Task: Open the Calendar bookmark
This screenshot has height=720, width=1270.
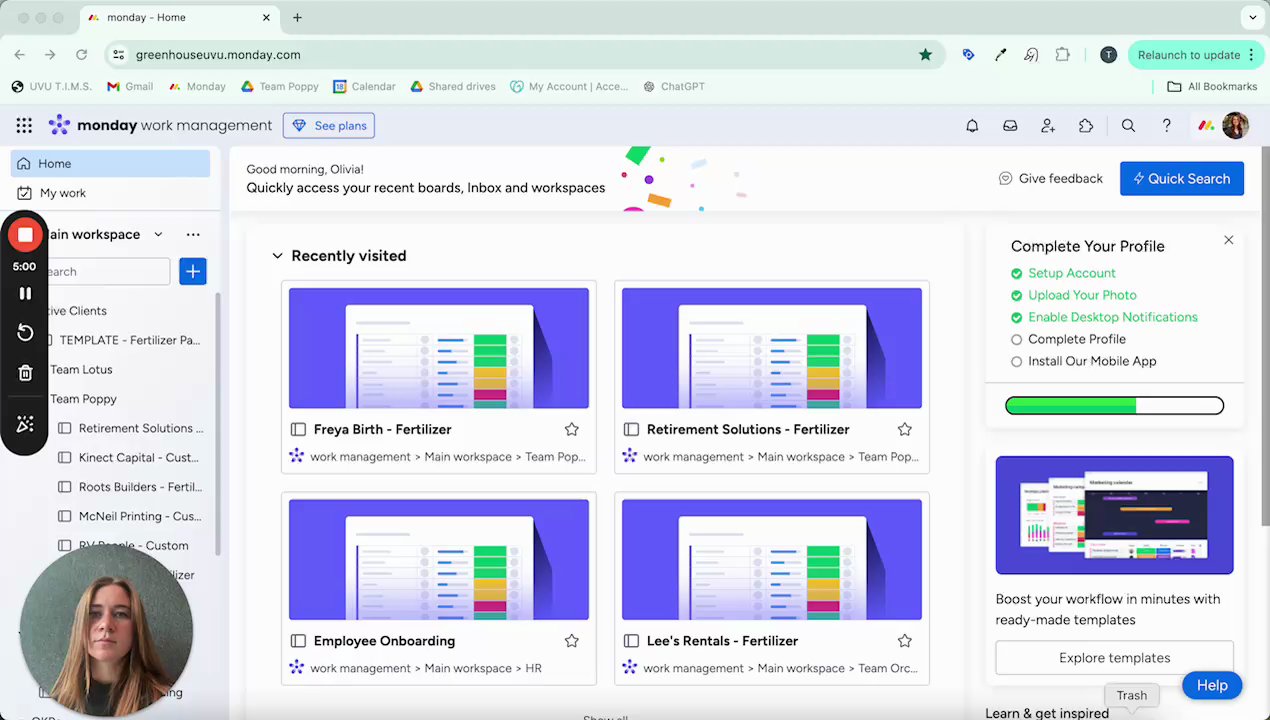Action: pyautogui.click(x=365, y=87)
